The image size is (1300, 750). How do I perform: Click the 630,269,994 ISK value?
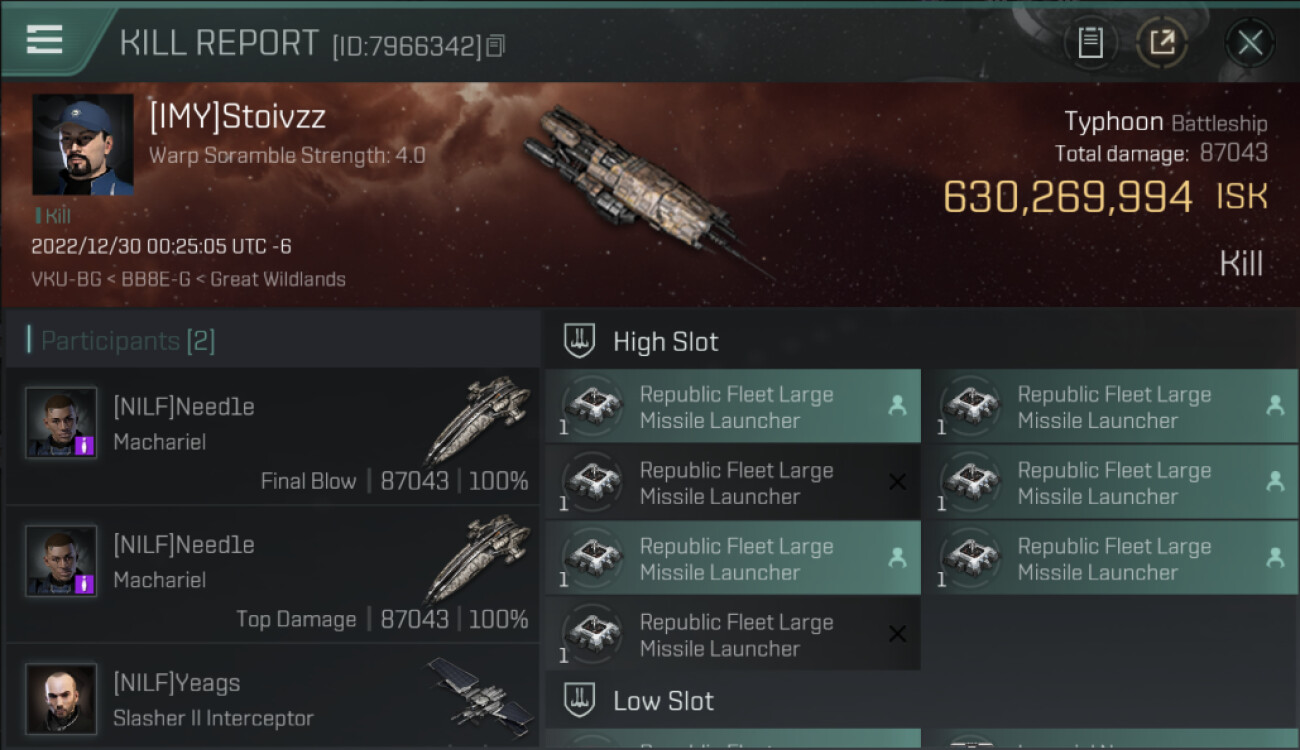pos(1066,198)
